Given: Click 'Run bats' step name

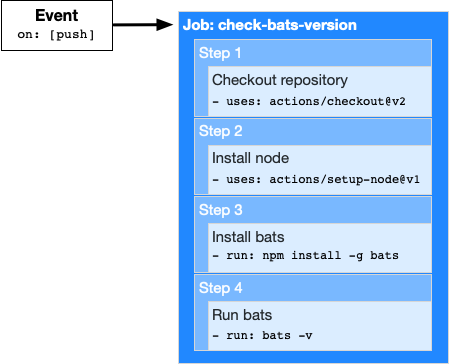Looking at the screenshot, I should coord(242,315).
